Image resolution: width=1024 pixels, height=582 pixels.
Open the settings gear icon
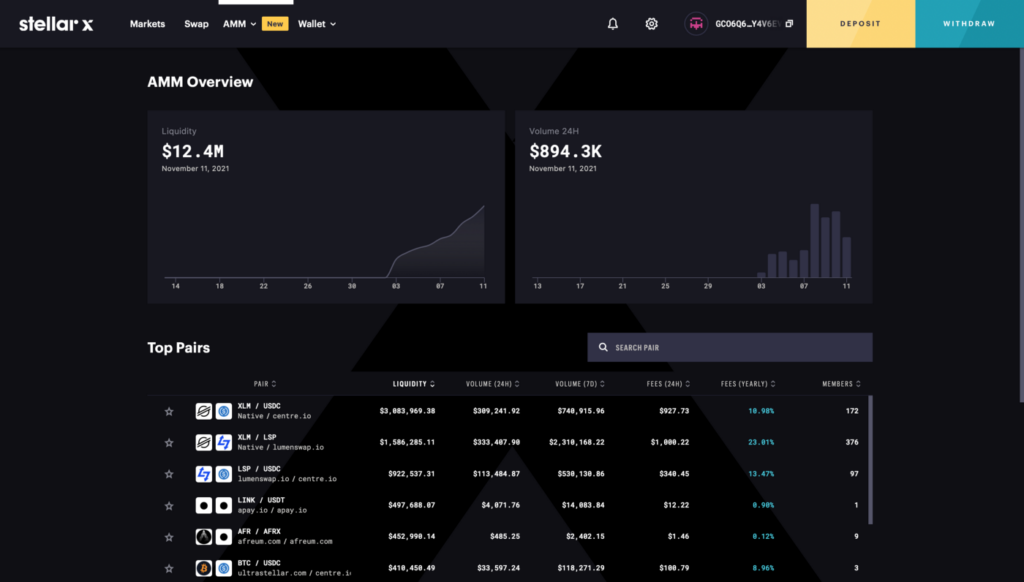click(652, 24)
